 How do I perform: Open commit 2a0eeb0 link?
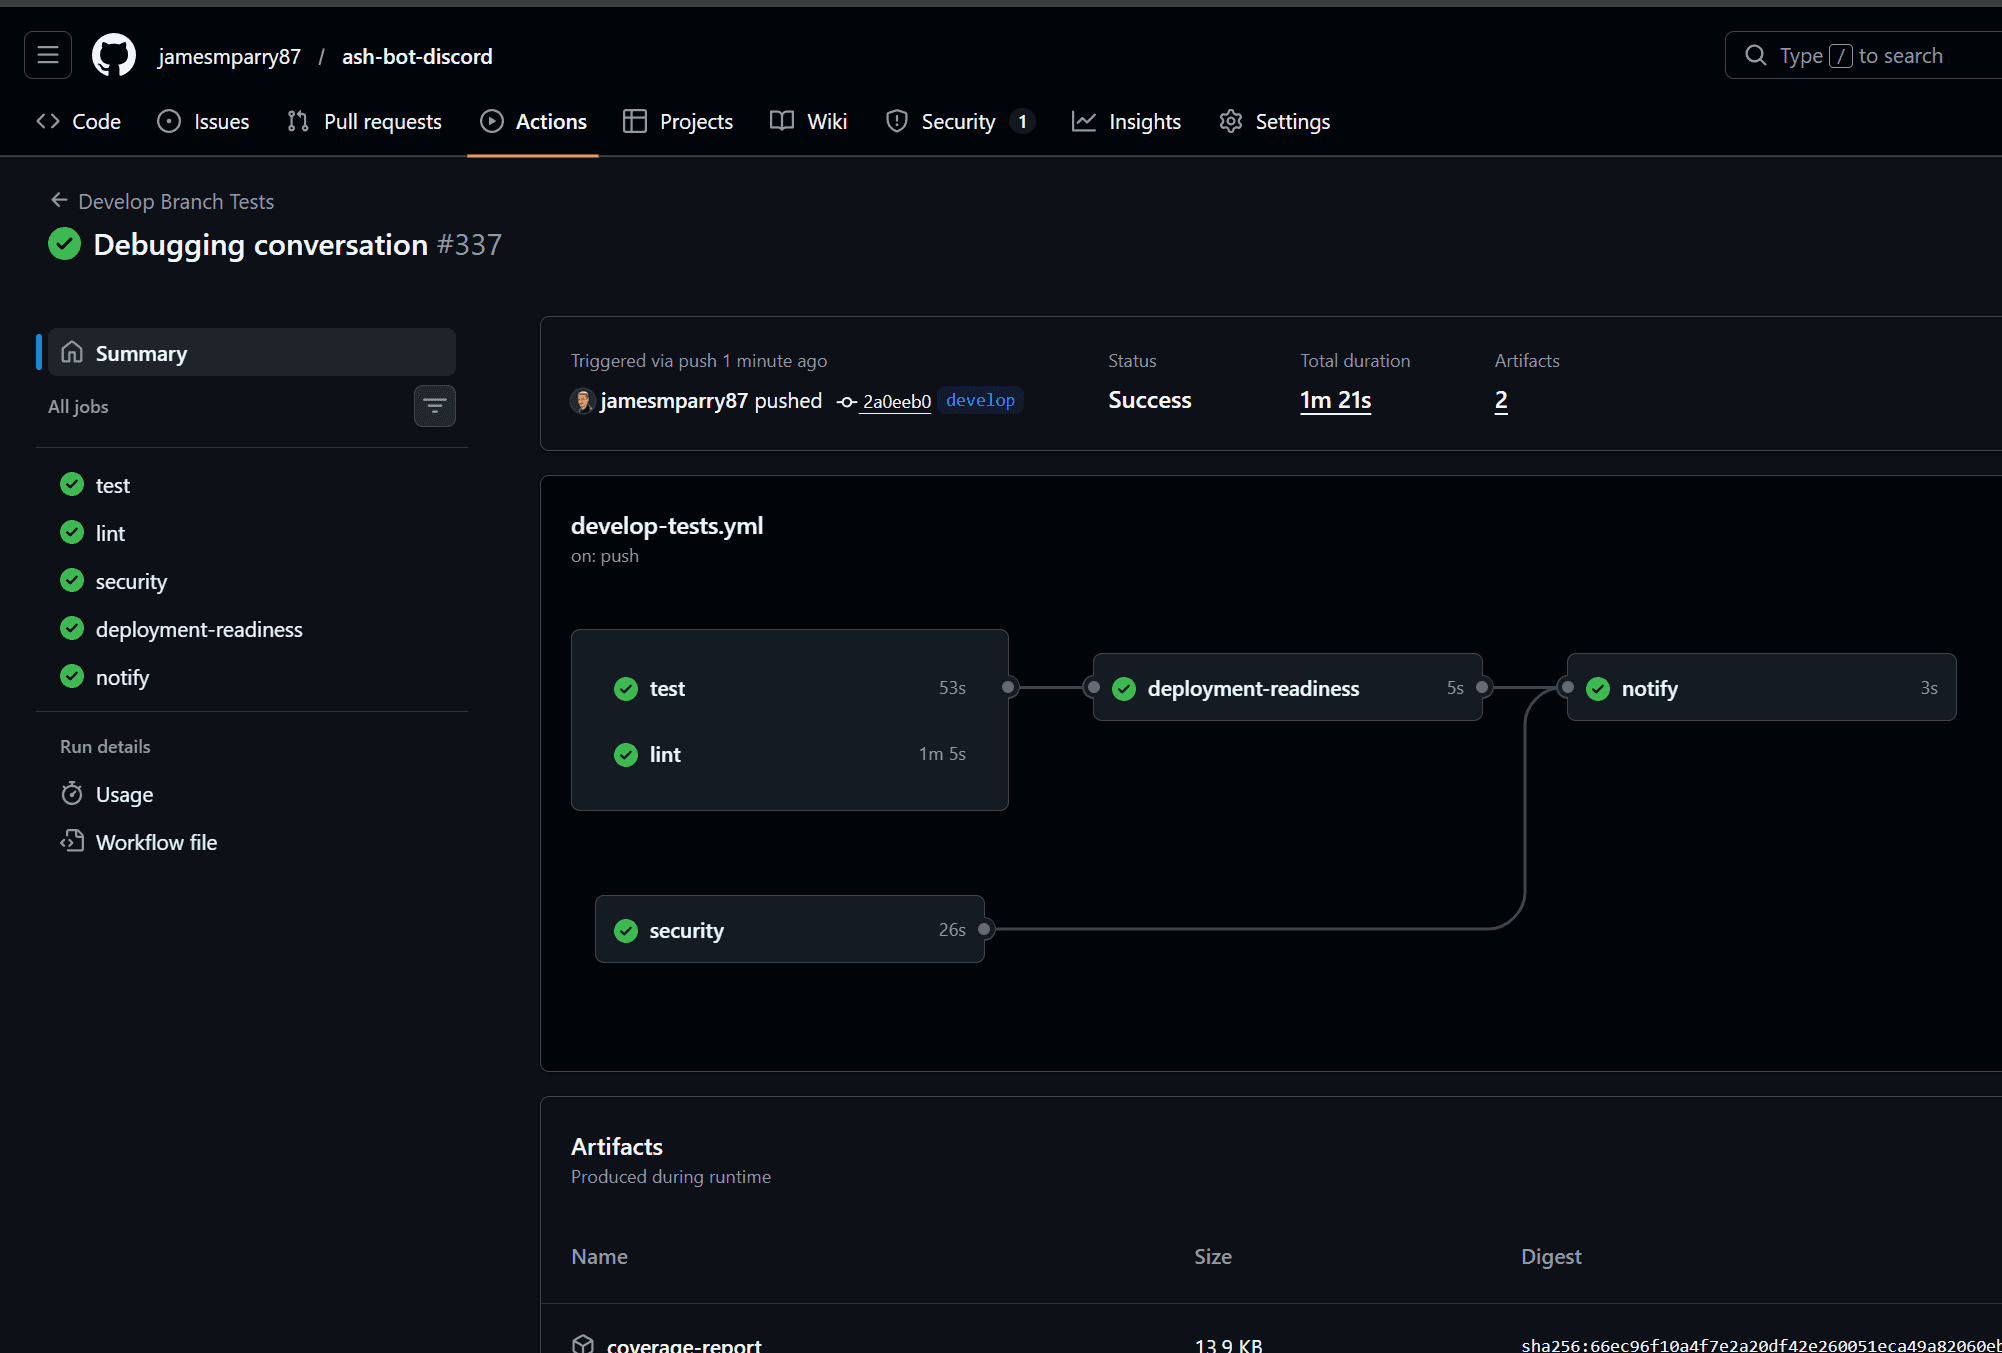coord(896,401)
